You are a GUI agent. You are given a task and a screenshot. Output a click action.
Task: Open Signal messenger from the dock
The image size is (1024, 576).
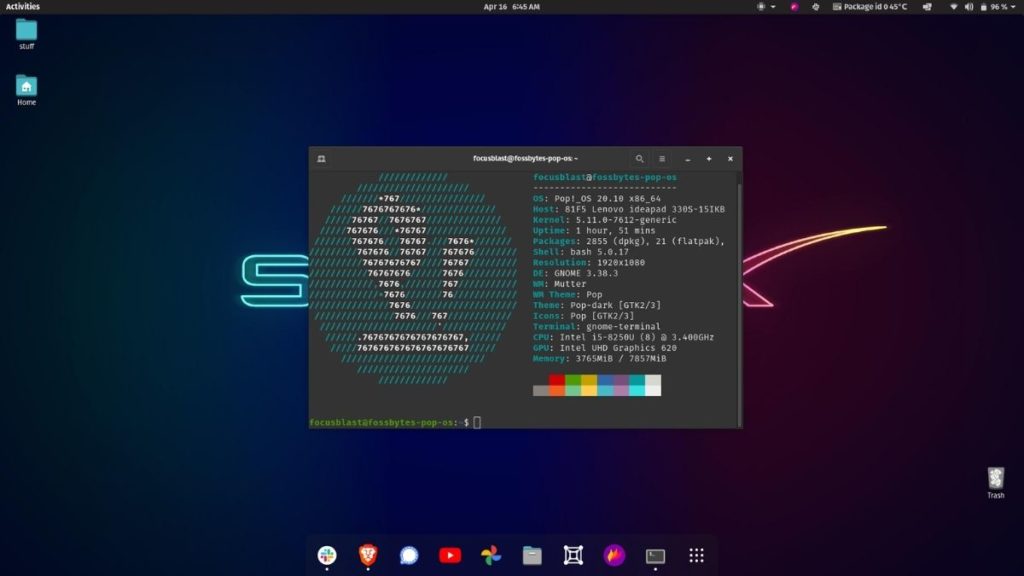point(409,556)
